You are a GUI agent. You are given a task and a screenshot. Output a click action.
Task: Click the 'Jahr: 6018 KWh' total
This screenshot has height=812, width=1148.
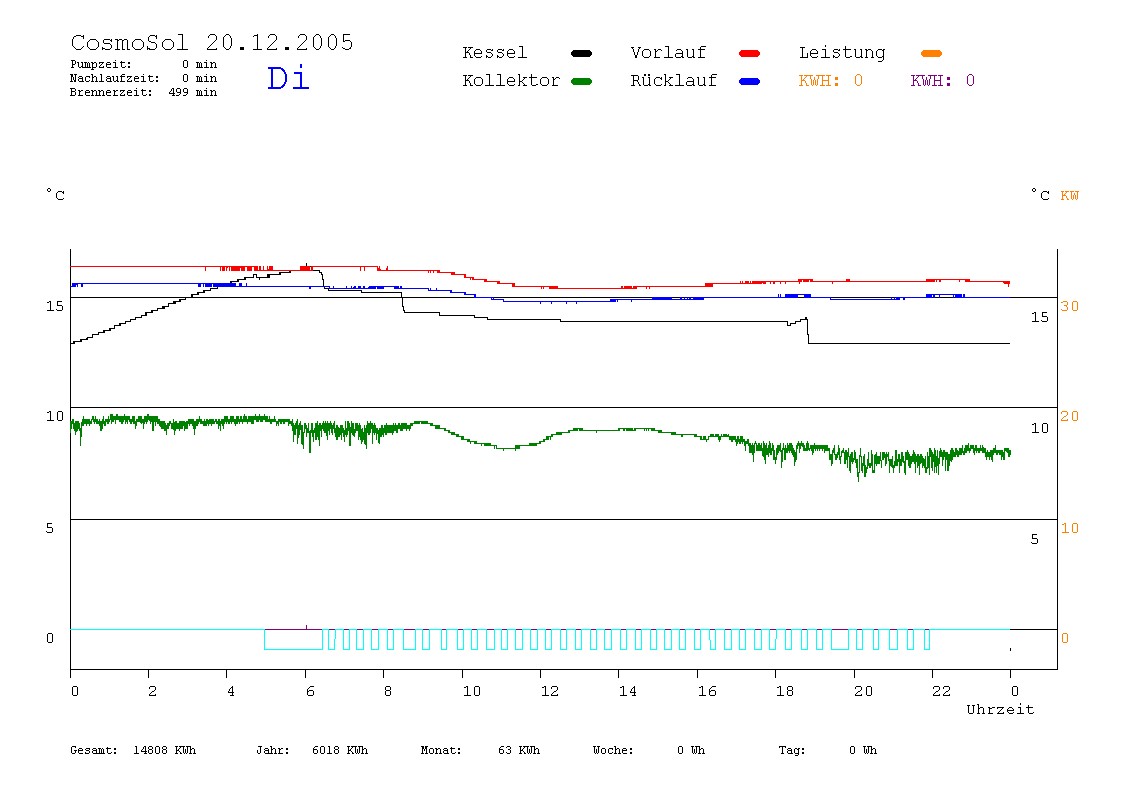point(312,750)
